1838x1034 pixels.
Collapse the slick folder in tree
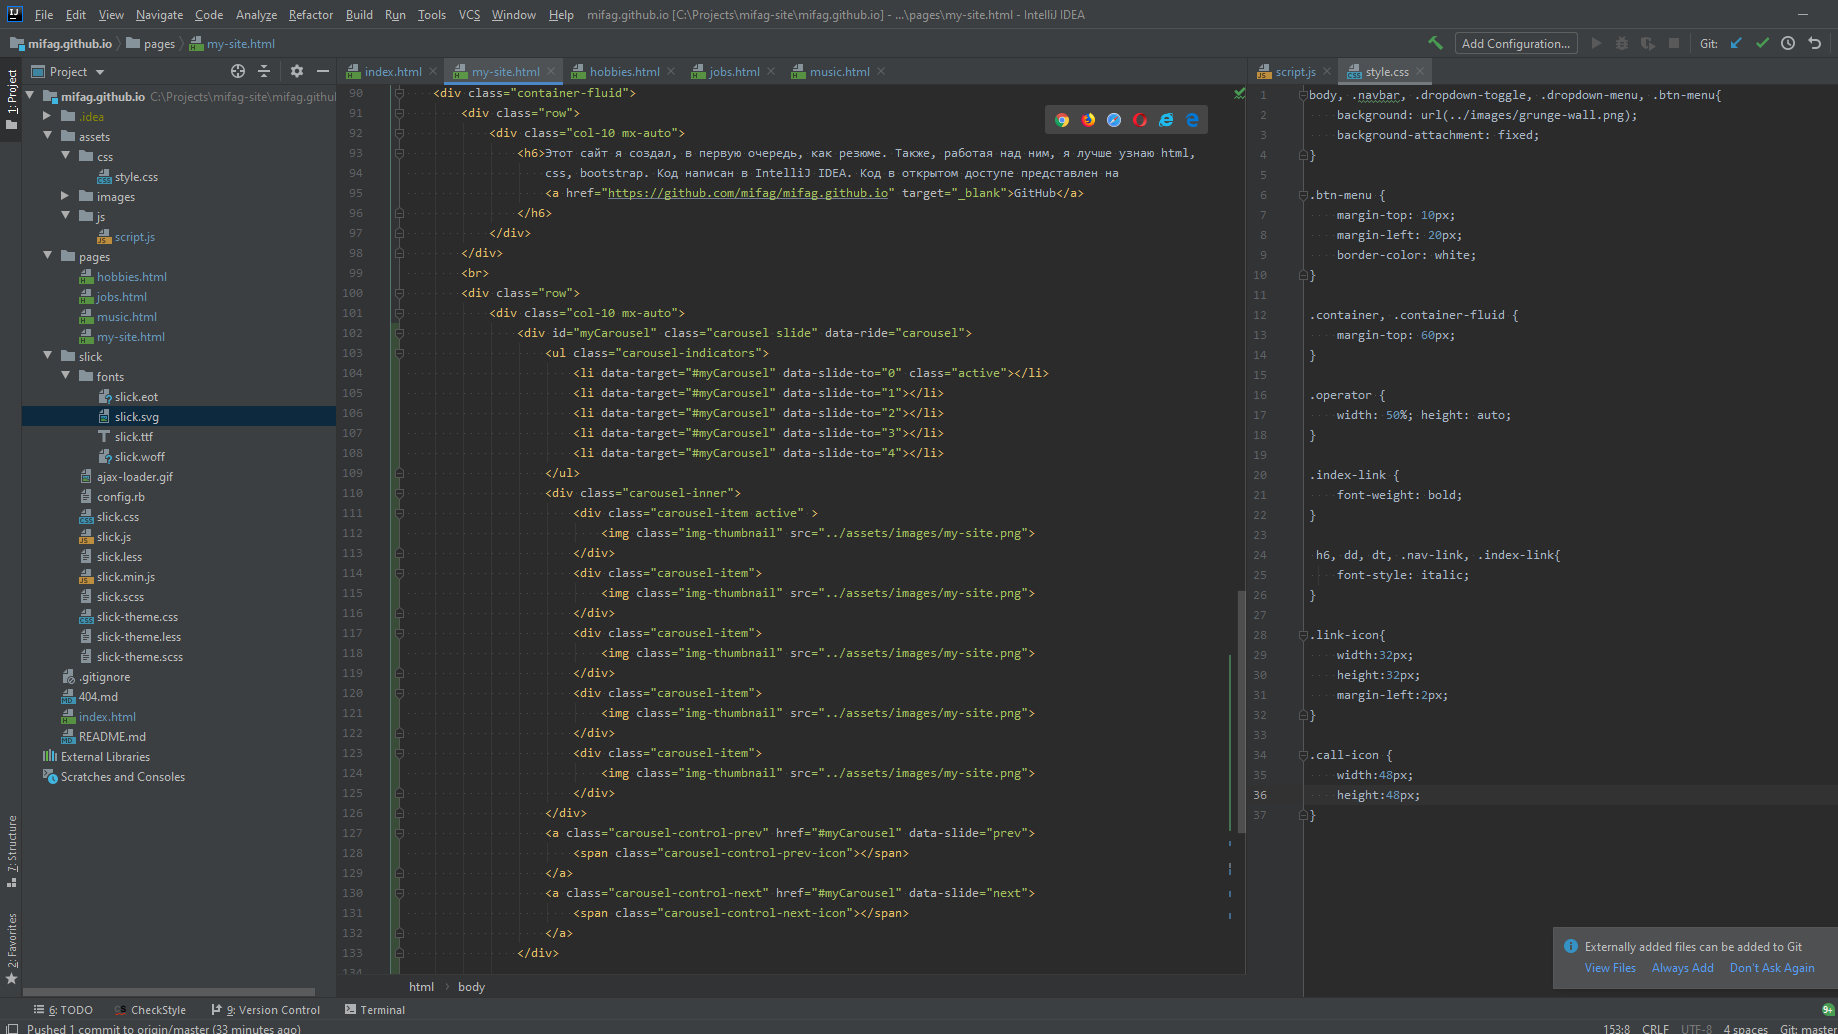click(47, 356)
